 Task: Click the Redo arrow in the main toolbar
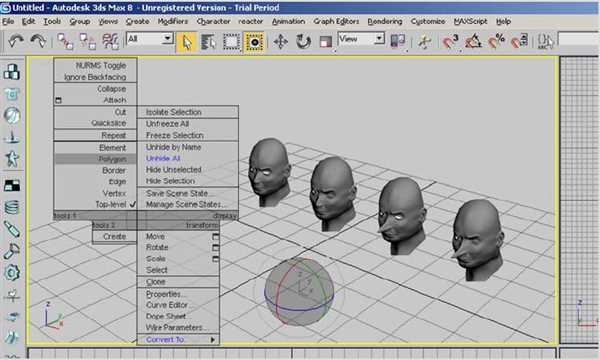pyautogui.click(x=38, y=41)
